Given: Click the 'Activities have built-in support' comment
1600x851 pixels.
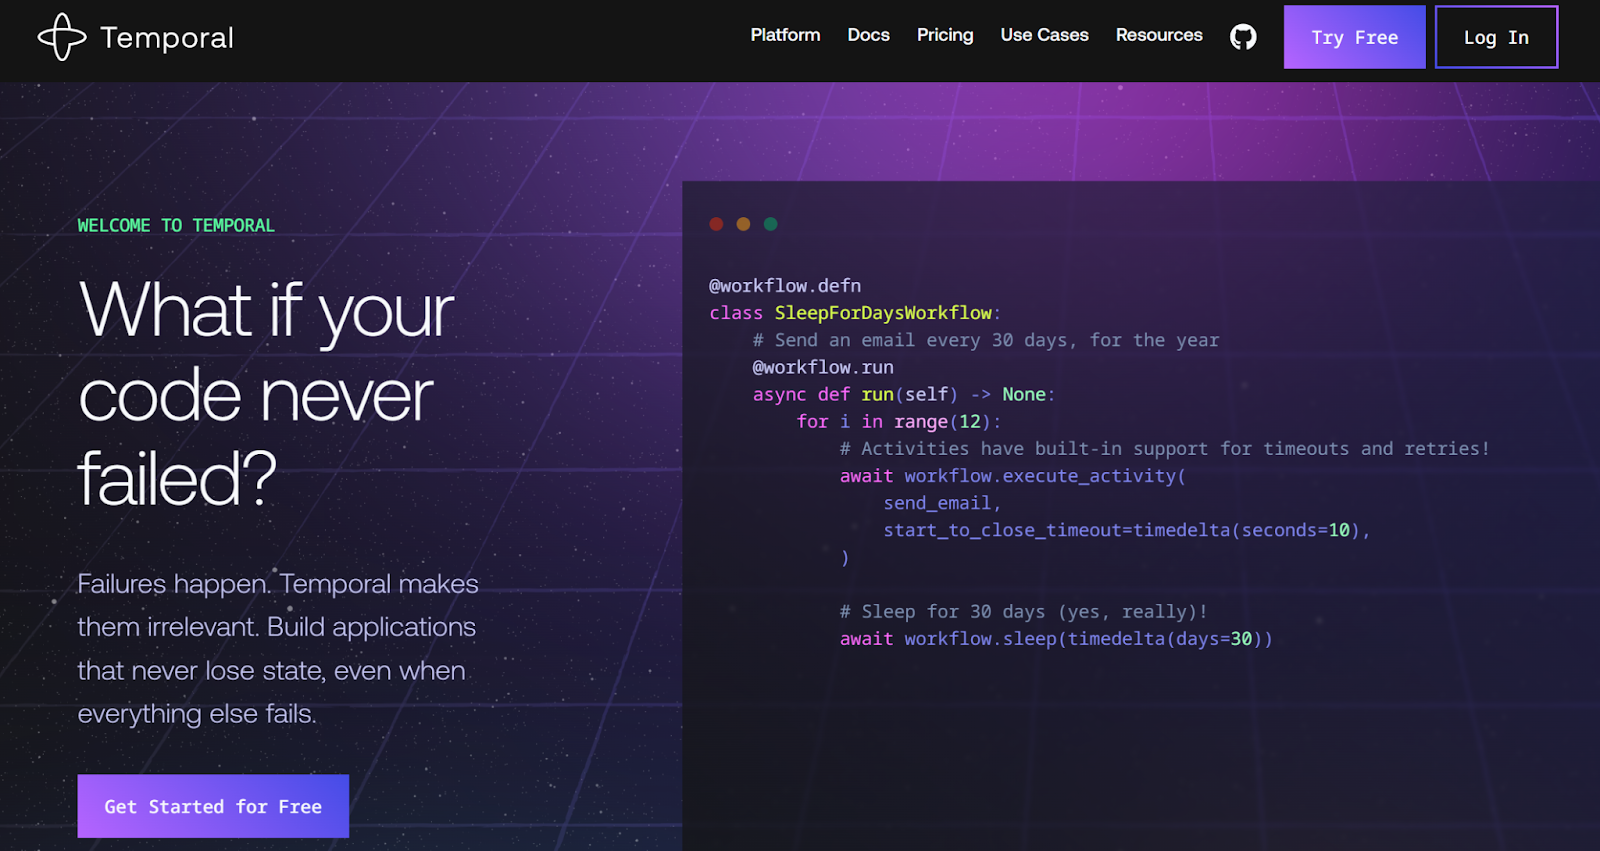Looking at the screenshot, I should tap(1165, 448).
